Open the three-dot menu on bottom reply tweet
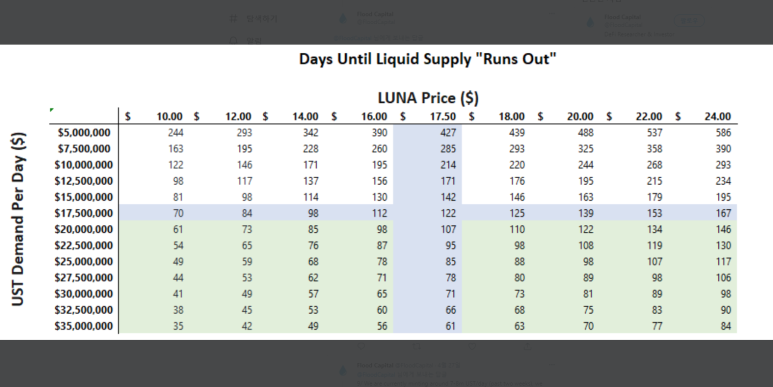 [552, 365]
